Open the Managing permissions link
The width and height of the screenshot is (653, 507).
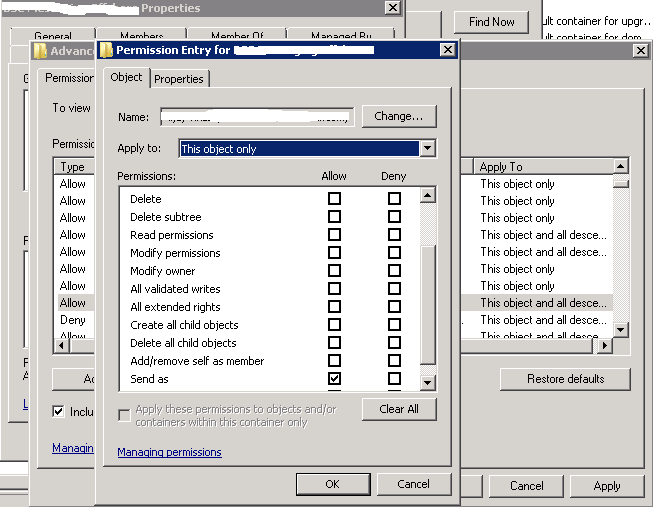(x=169, y=452)
